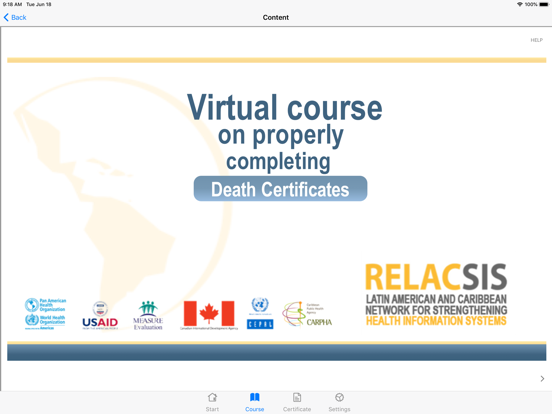Advance to next slide with right chevron

click(x=542, y=378)
